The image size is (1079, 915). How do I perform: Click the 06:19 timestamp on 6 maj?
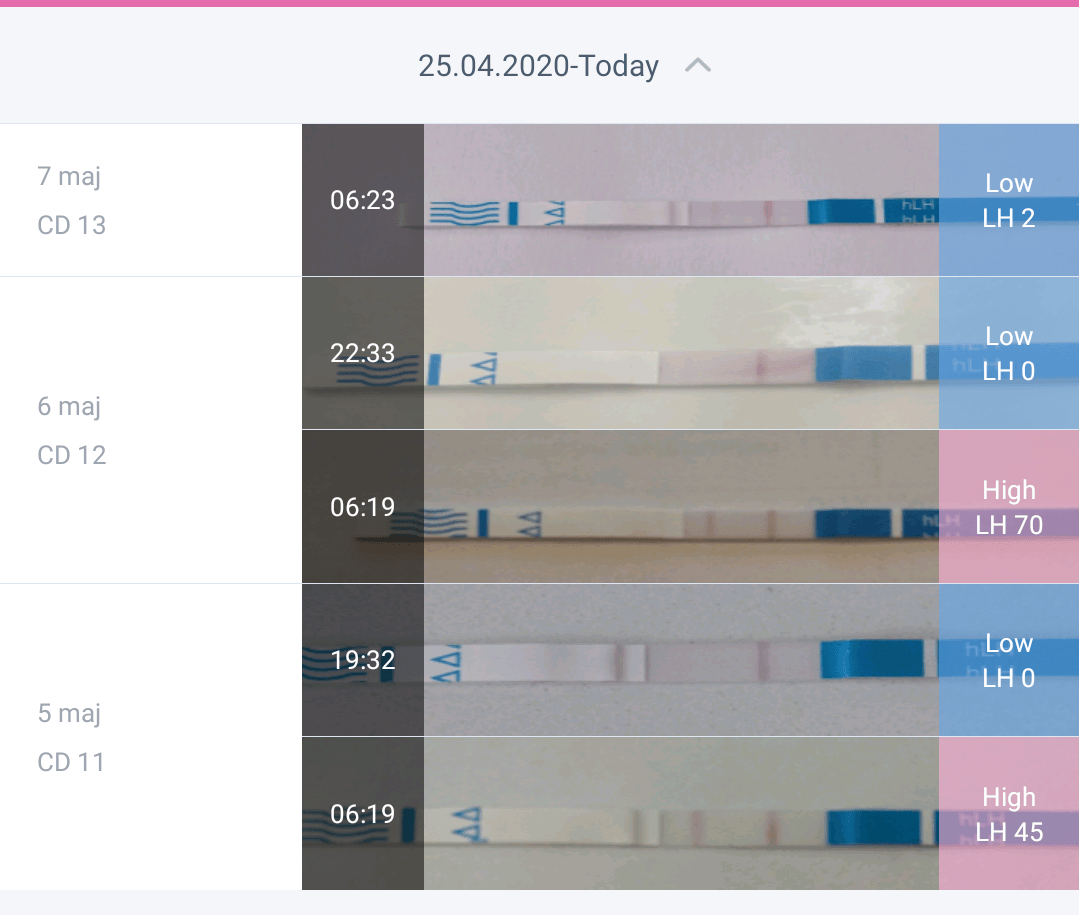point(363,507)
